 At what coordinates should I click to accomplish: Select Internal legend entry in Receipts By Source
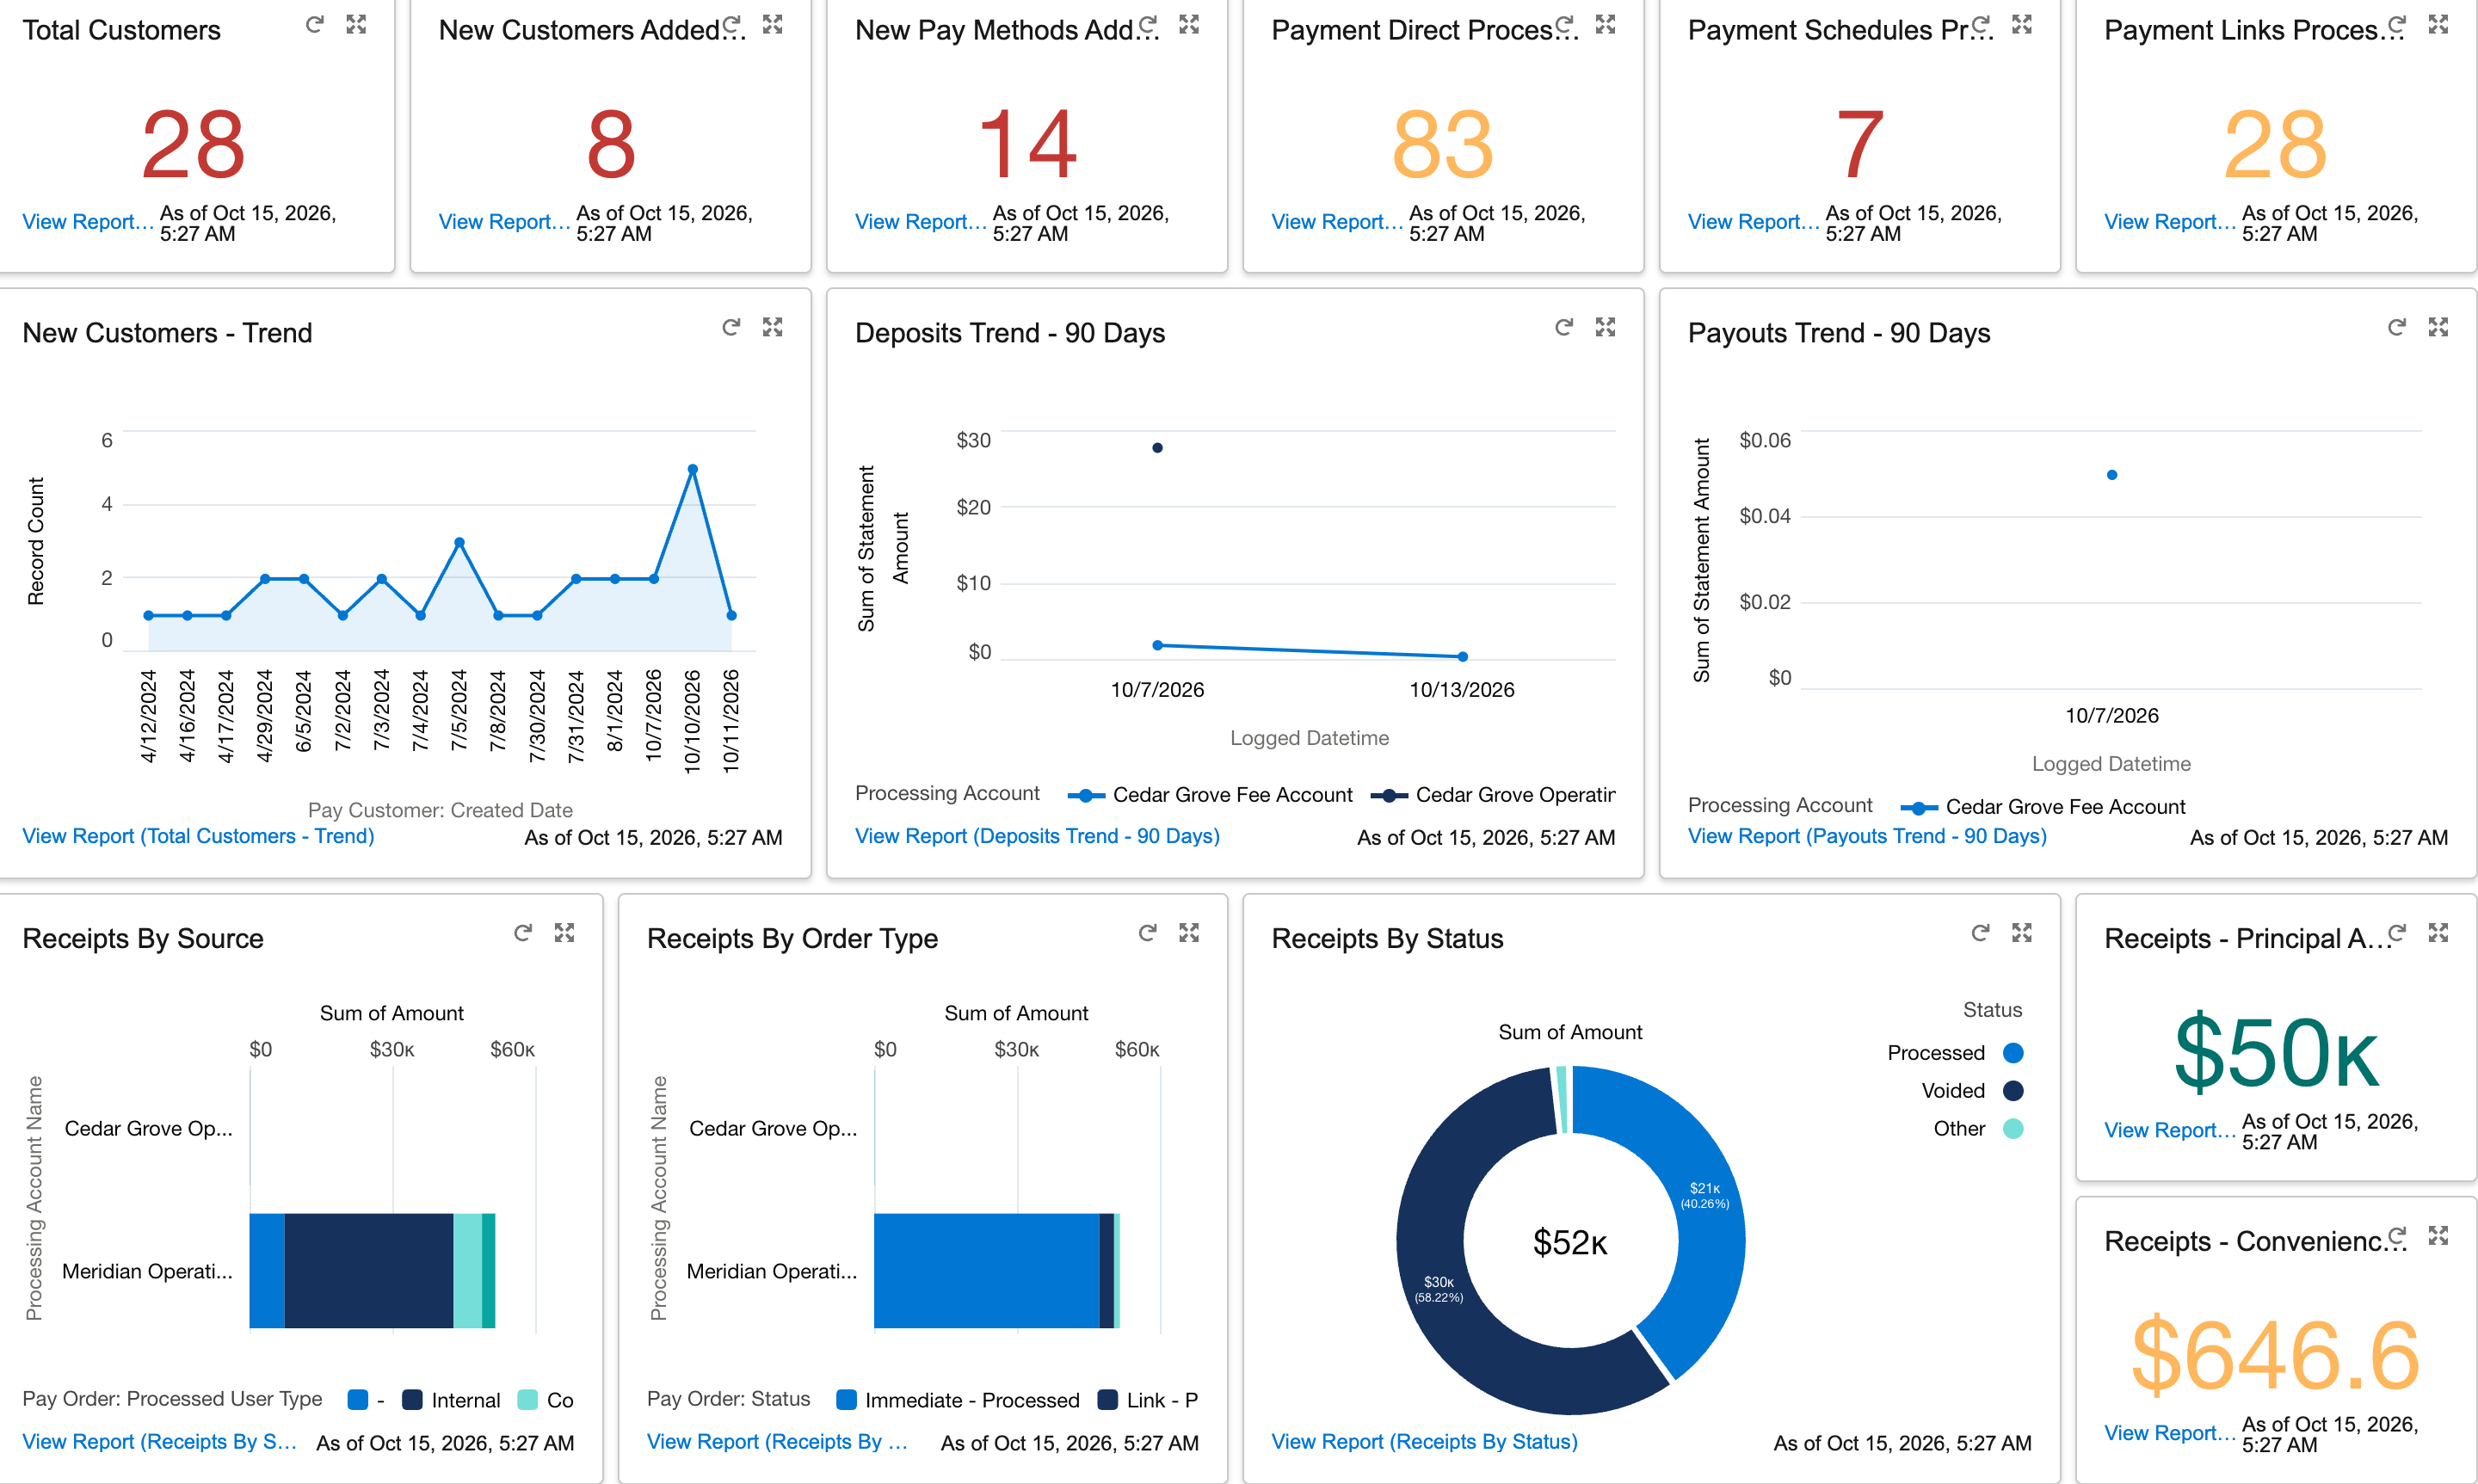451,1400
